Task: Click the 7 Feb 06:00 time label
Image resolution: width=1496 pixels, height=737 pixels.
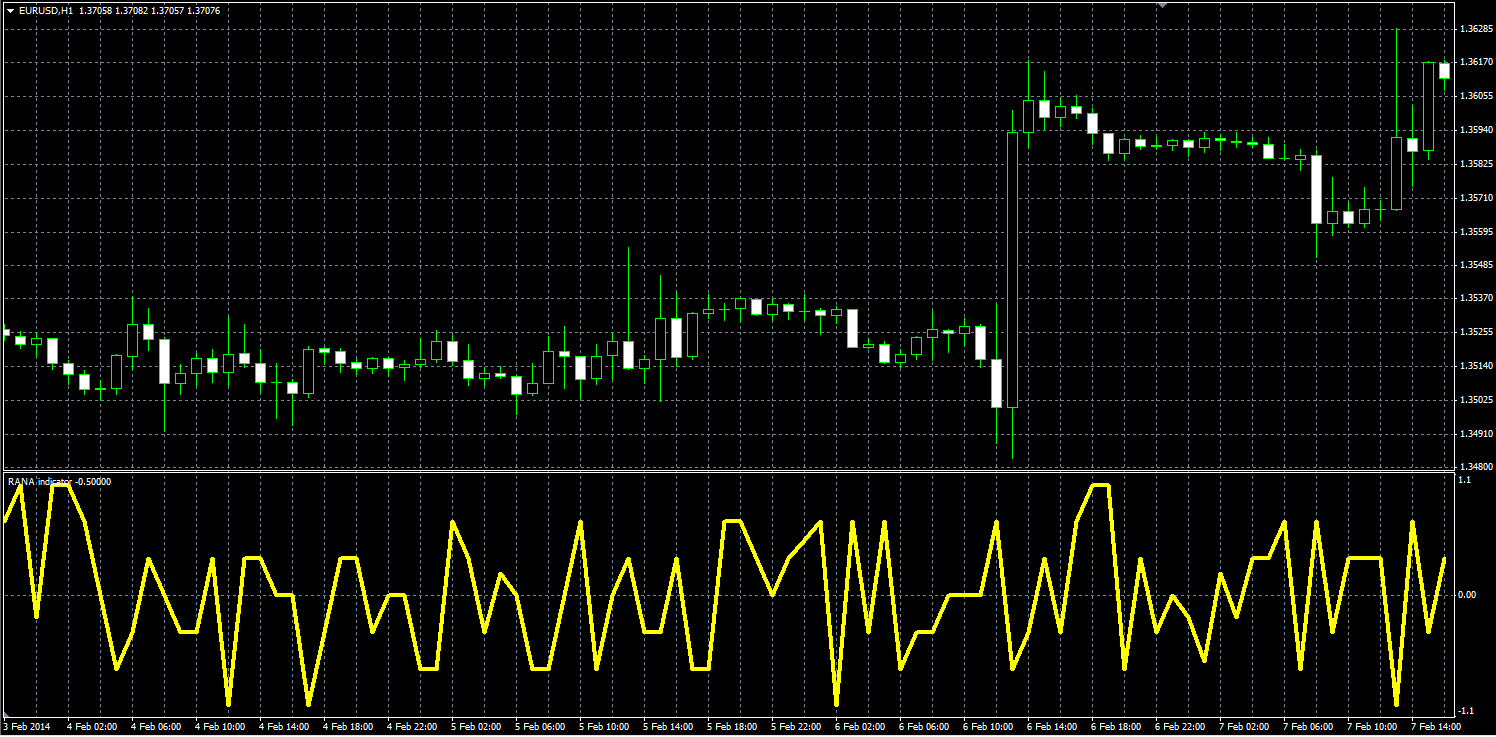Action: 1308,727
